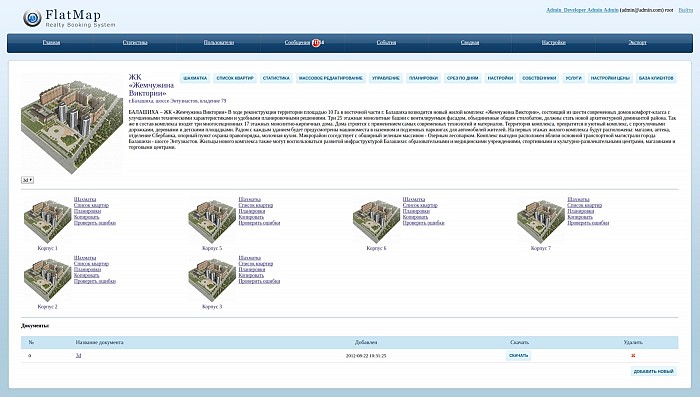700x397 pixels.
Task: Switch to the Шахматка tab
Action: point(195,78)
